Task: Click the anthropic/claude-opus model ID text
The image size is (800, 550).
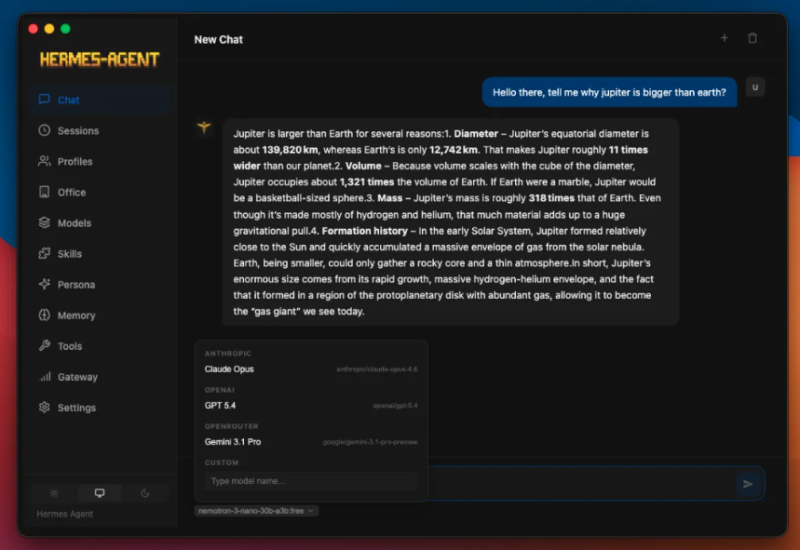Action: (x=377, y=369)
